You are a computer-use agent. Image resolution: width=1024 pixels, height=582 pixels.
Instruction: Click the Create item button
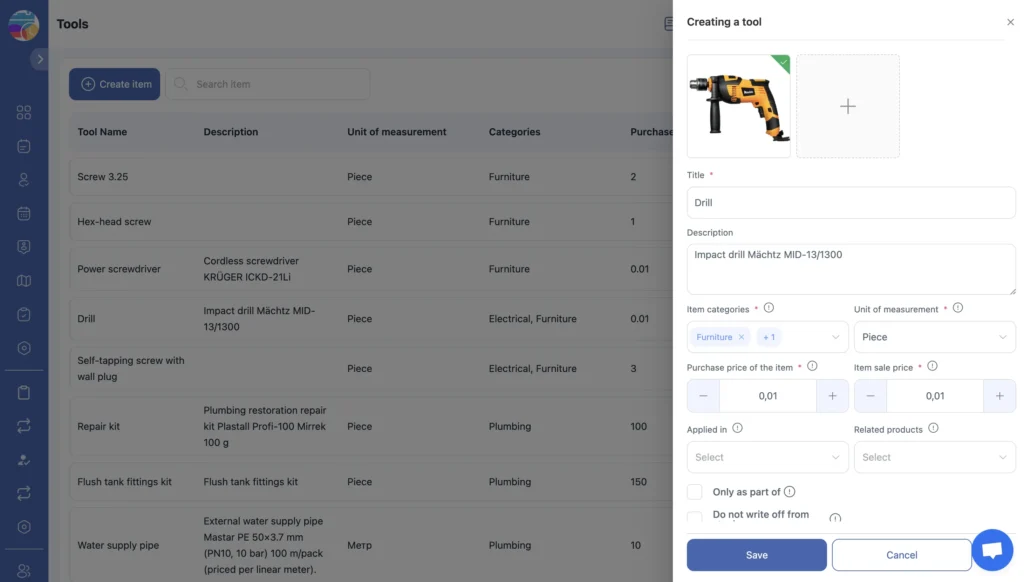pyautogui.click(x=114, y=84)
